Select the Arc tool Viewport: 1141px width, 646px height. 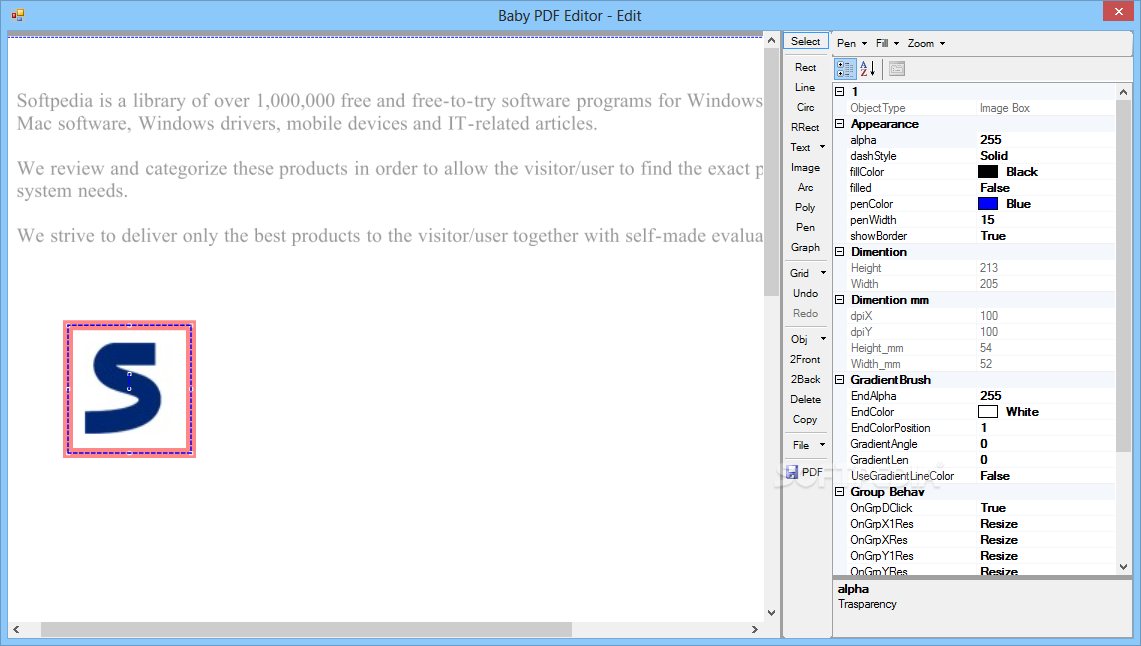(x=806, y=187)
